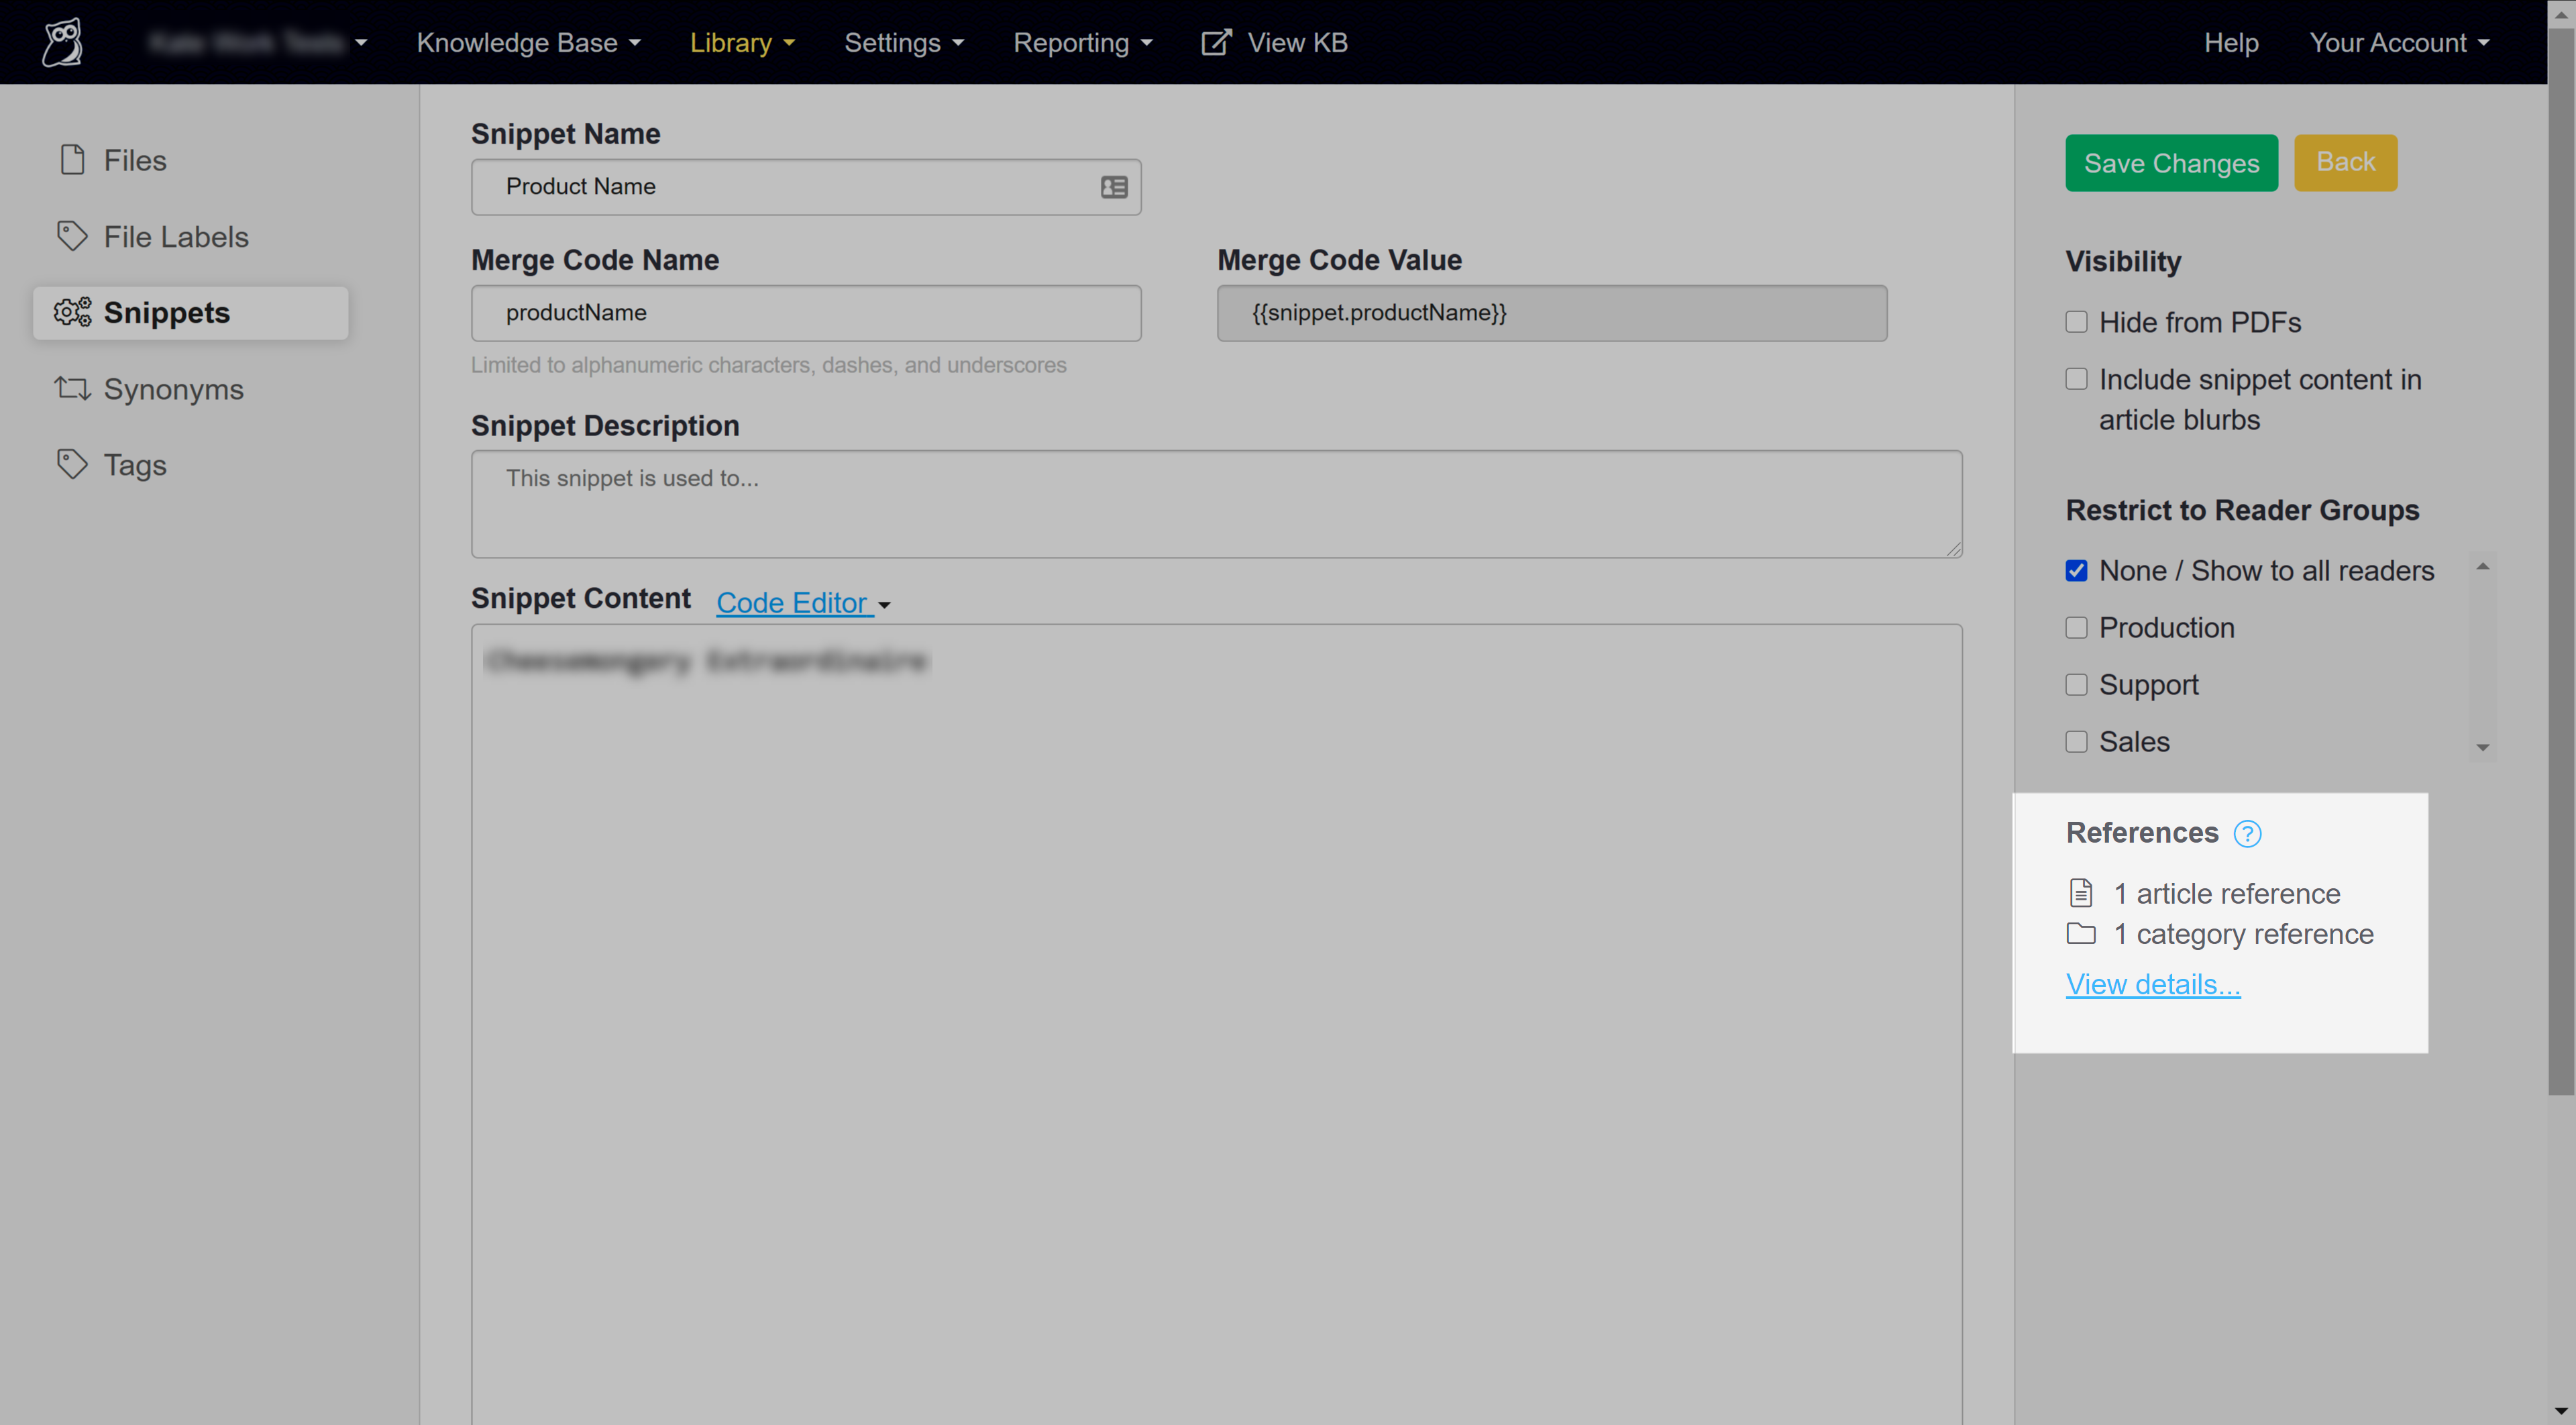Click the contact card icon in Snippet Name

tap(1114, 187)
